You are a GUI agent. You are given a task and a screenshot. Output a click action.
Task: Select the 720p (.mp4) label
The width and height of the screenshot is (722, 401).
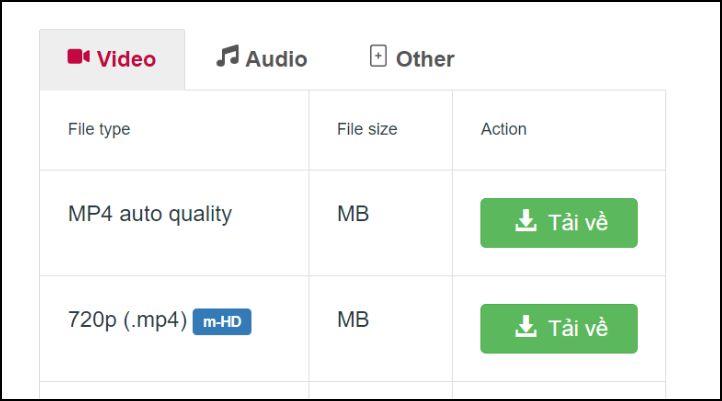127,320
